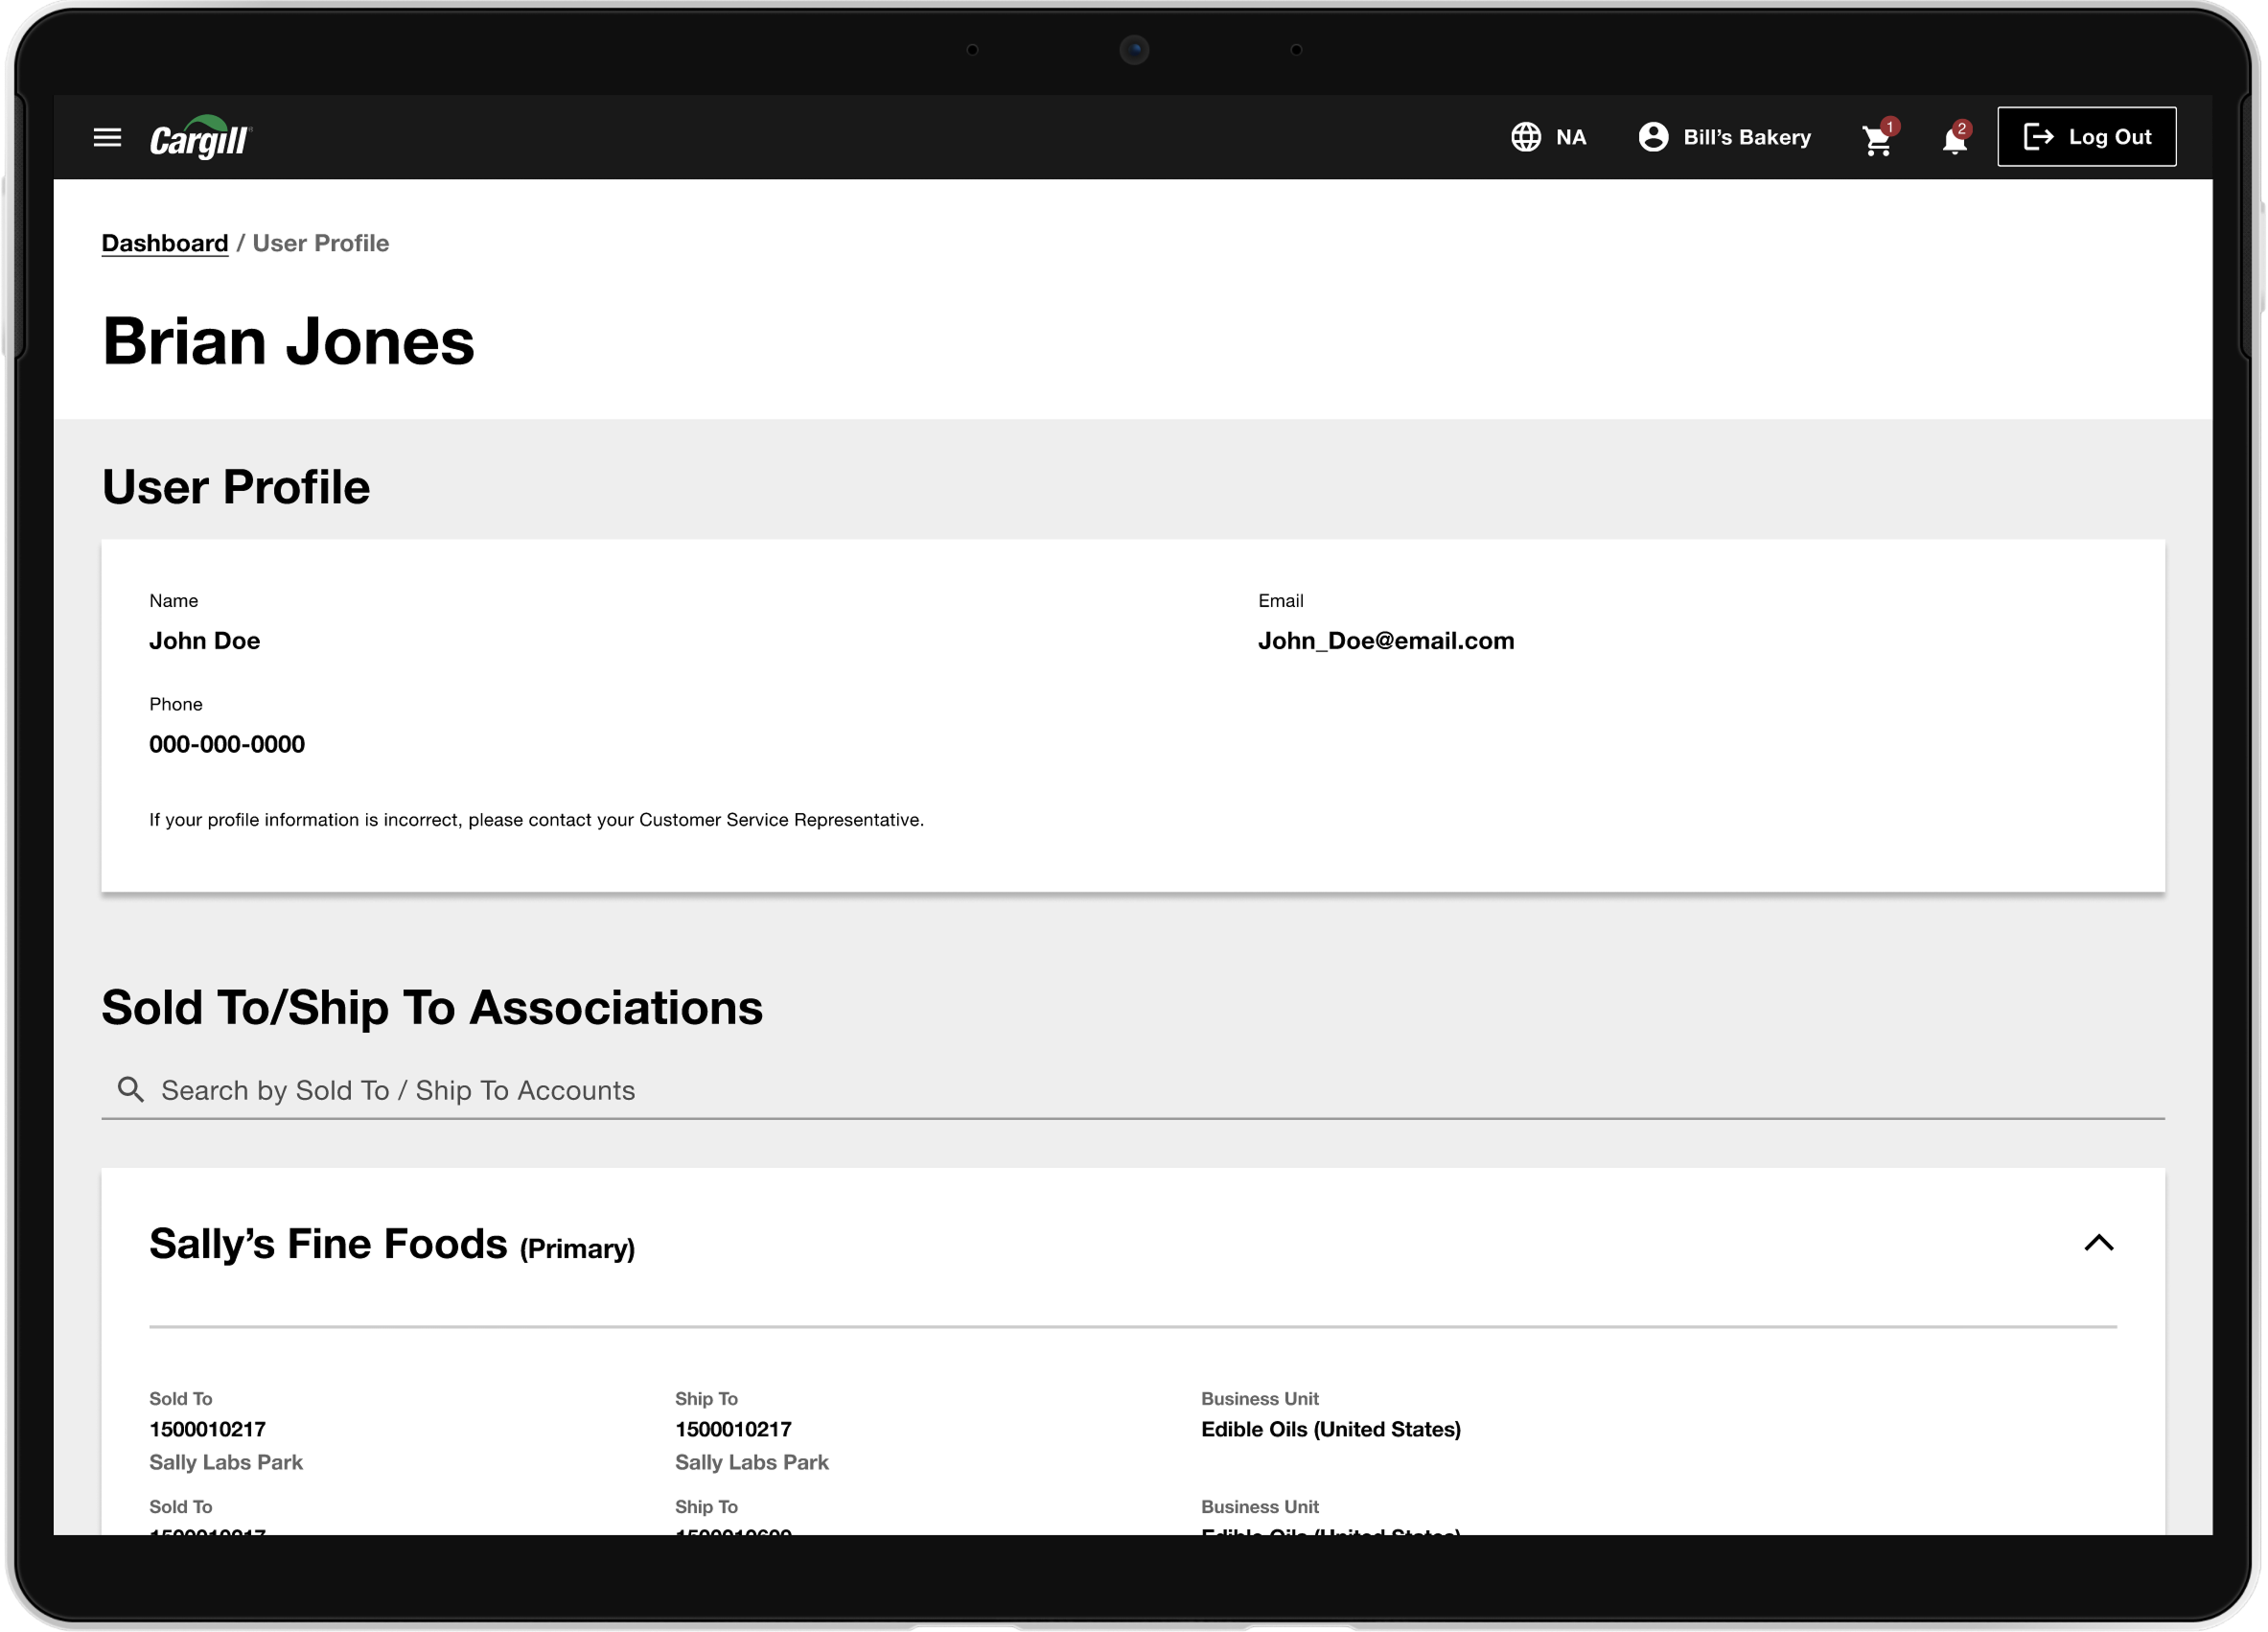The image size is (2268, 1632).
Task: Click the Log Out button
Action: tap(2086, 137)
